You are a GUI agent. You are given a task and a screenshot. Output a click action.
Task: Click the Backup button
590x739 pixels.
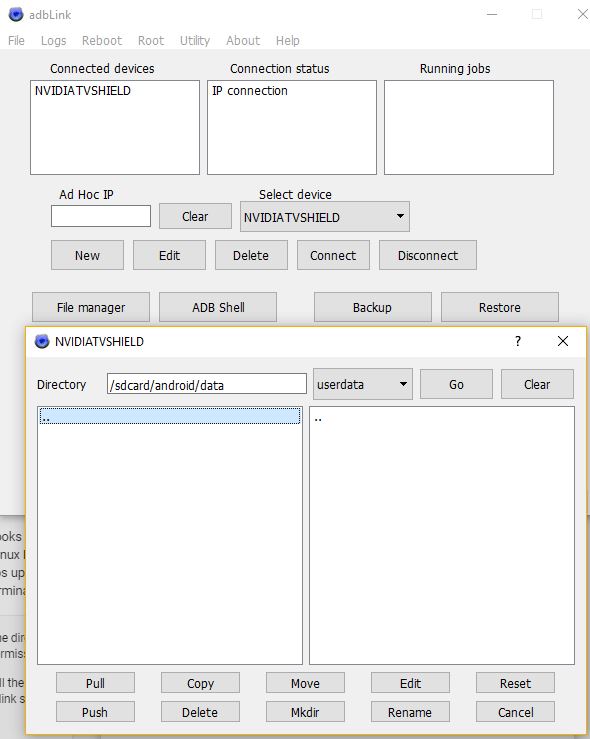(373, 307)
